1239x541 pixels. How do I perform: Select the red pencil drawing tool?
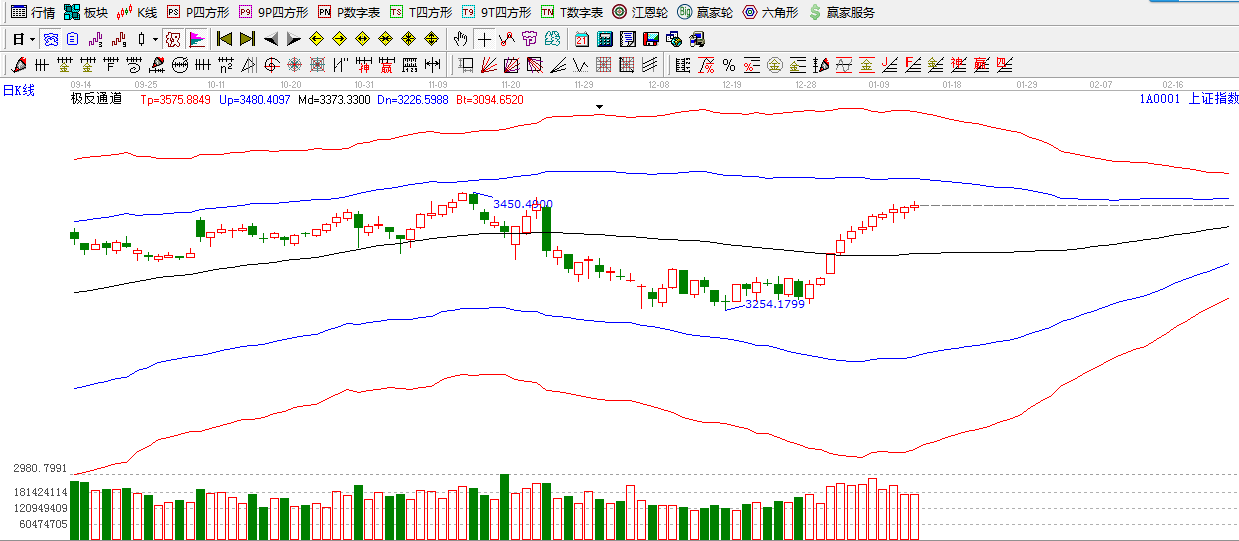pyautogui.click(x=18, y=66)
